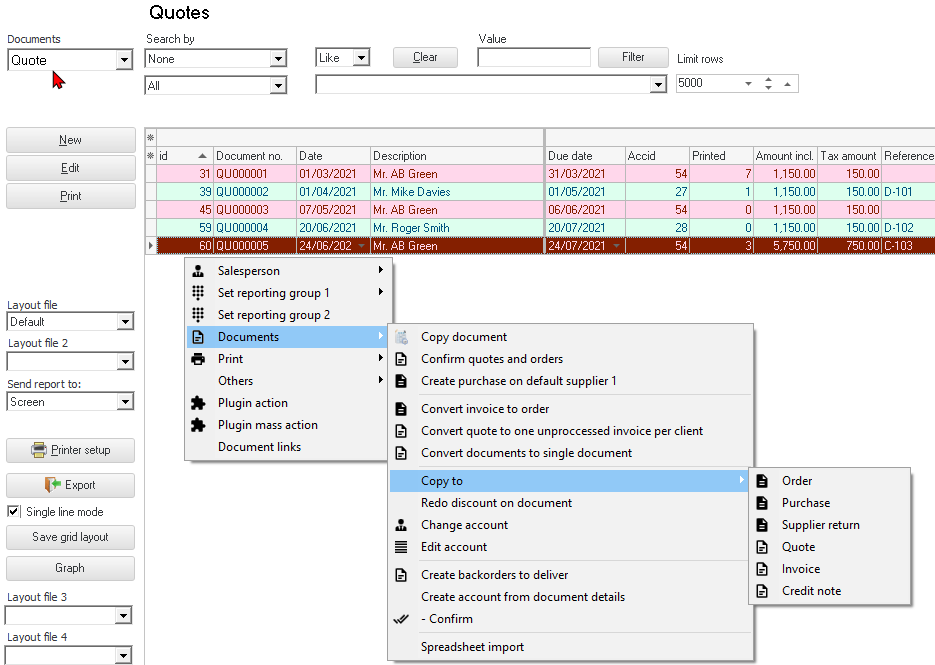Viewport: 935px width, 665px height.
Task: Click the document icon beside Copy document
Action: (x=401, y=337)
